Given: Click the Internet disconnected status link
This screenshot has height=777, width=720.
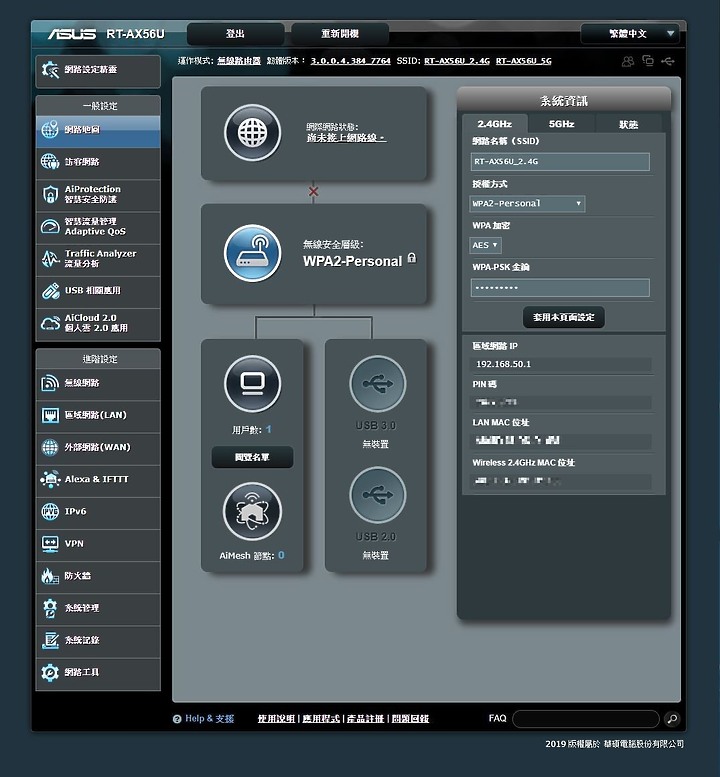Looking at the screenshot, I should [346, 138].
